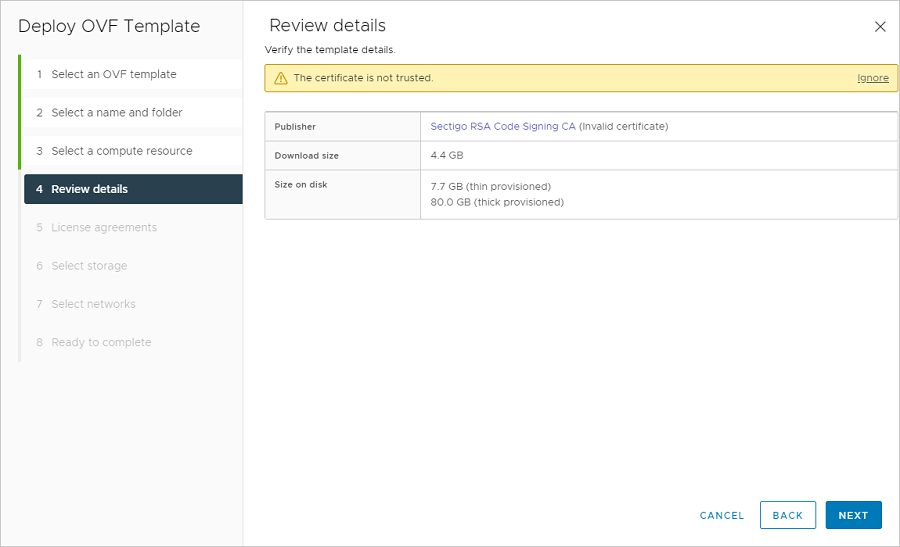Click the Publisher row label
The height and width of the screenshot is (547, 900).
[295, 127]
